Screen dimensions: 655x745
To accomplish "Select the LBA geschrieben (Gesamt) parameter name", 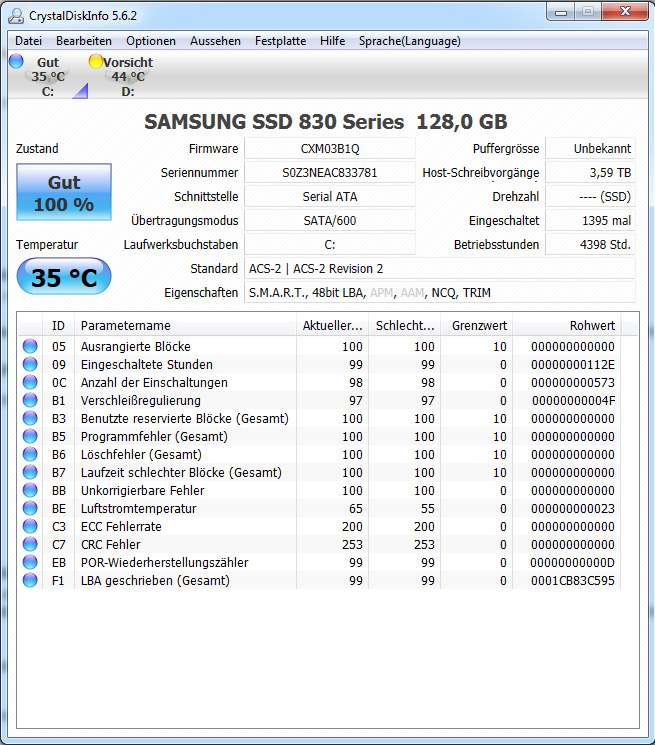I will pyautogui.click(x=155, y=581).
